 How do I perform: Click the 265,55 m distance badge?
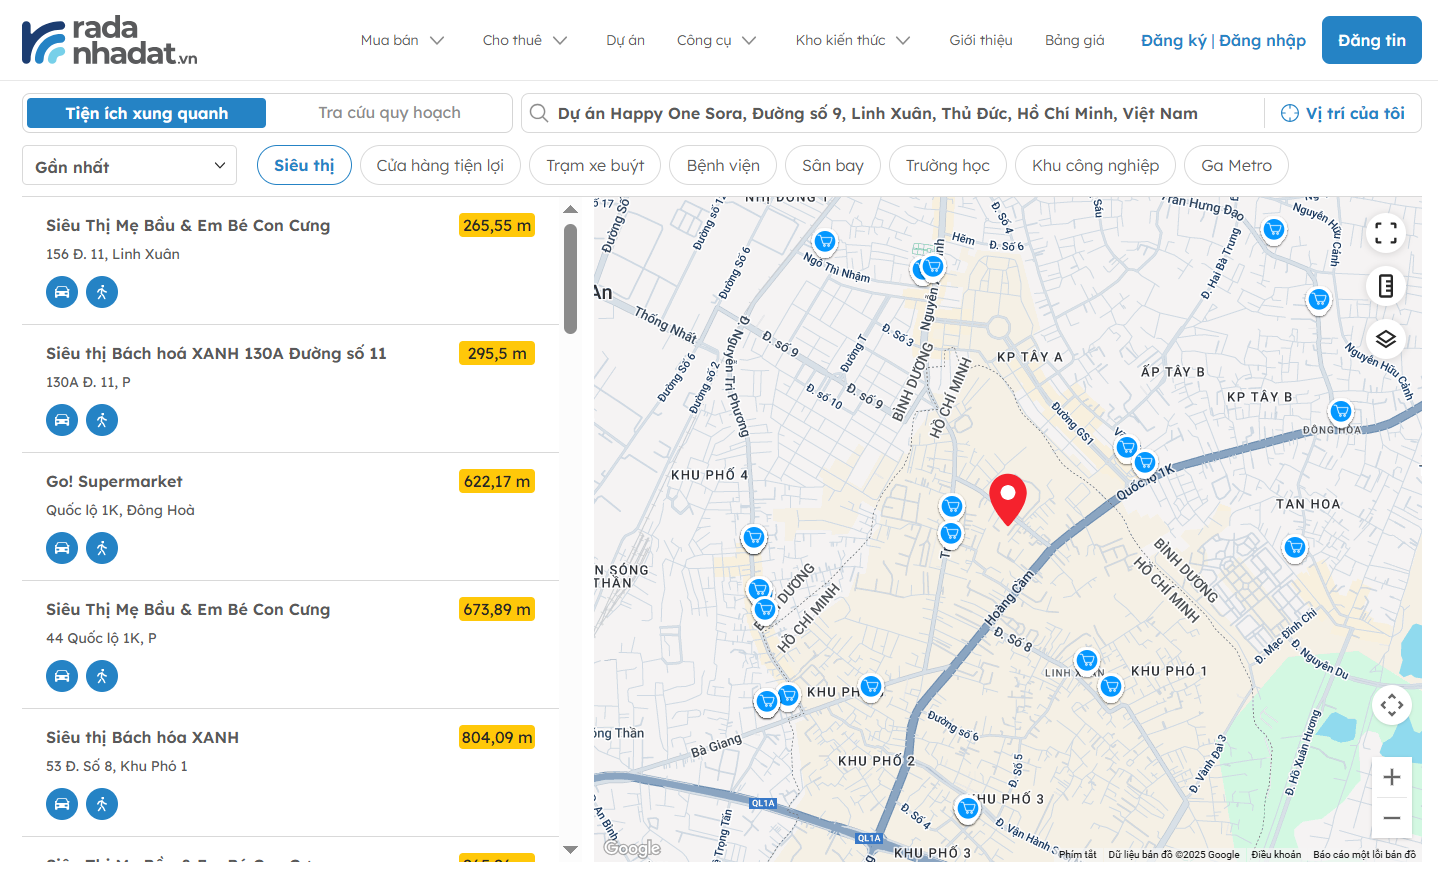(497, 225)
